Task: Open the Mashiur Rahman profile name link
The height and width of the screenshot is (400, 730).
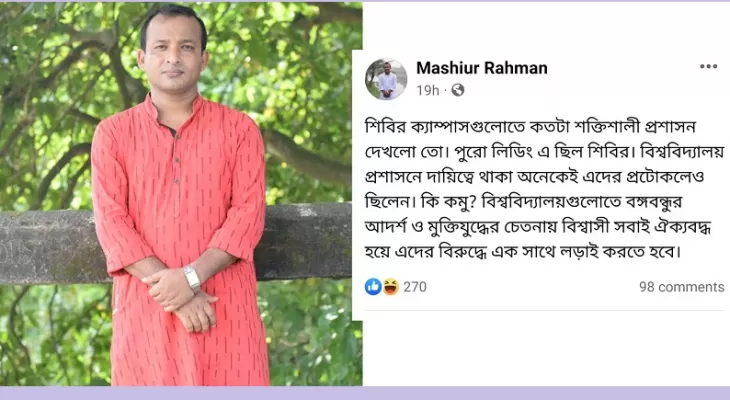Action: pos(481,68)
